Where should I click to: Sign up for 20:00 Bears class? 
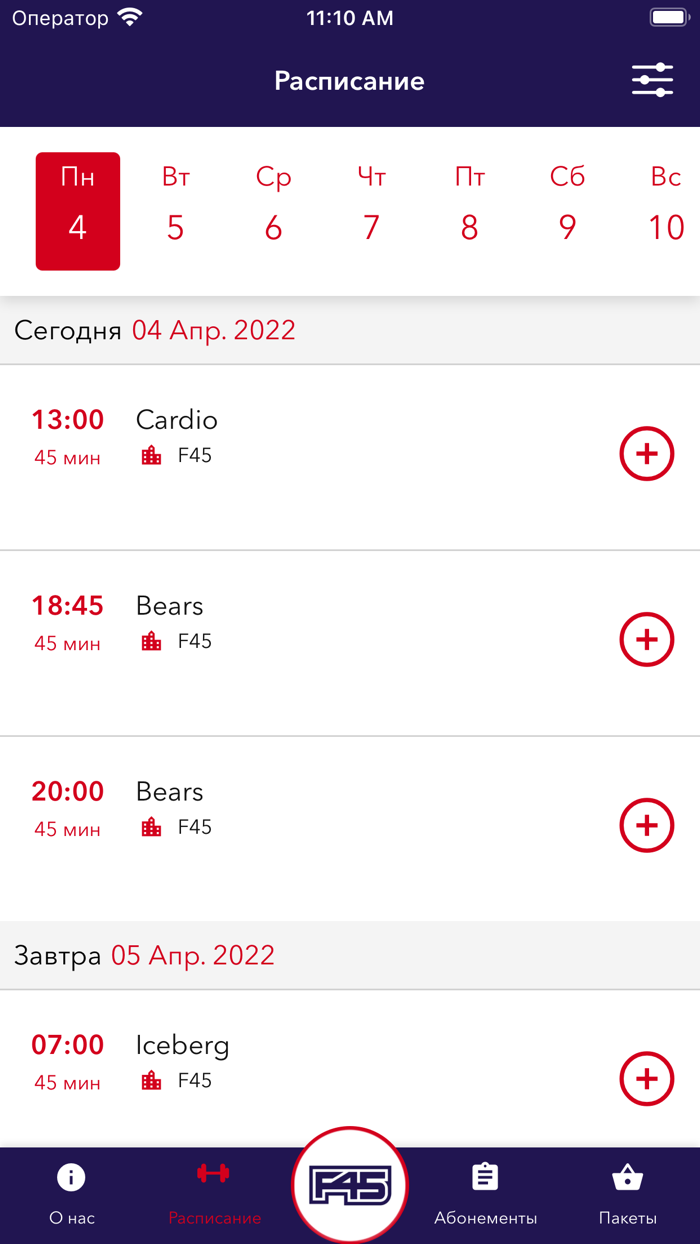coord(647,826)
